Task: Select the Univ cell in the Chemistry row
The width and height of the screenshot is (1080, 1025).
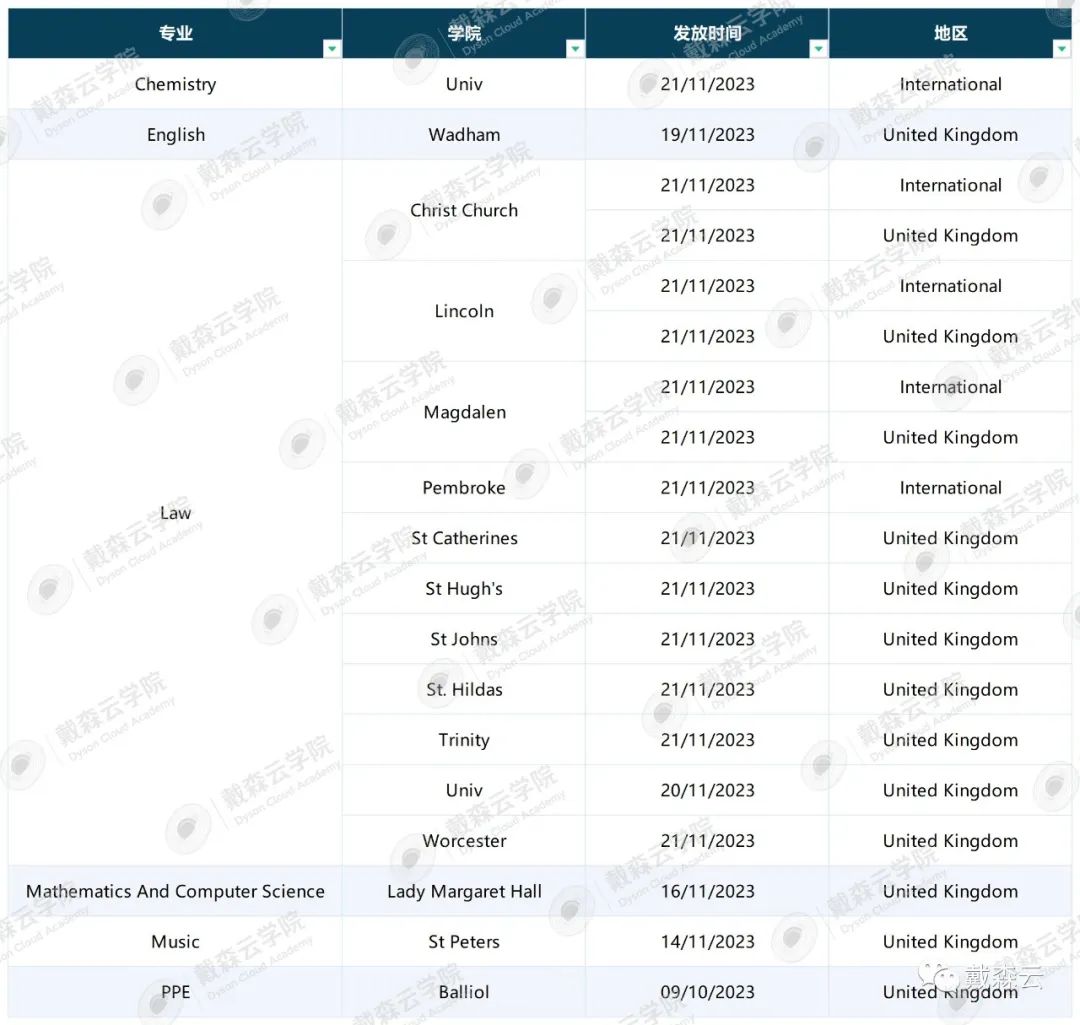Action: tap(464, 84)
